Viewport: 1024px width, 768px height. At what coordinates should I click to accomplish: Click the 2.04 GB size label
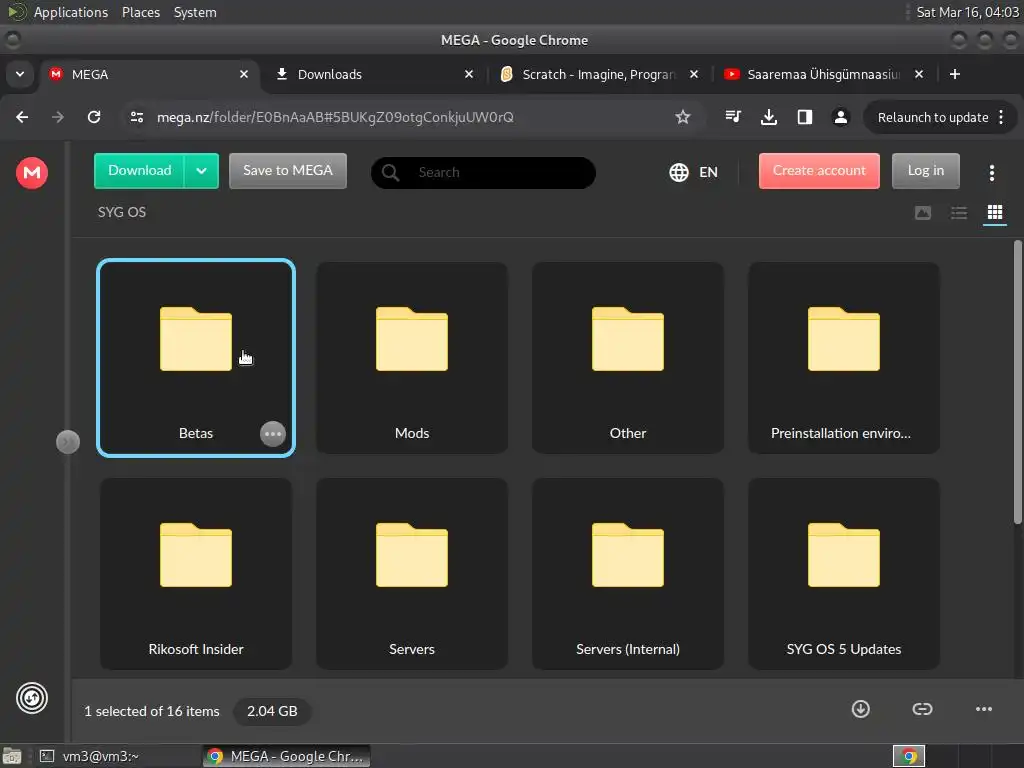point(272,711)
